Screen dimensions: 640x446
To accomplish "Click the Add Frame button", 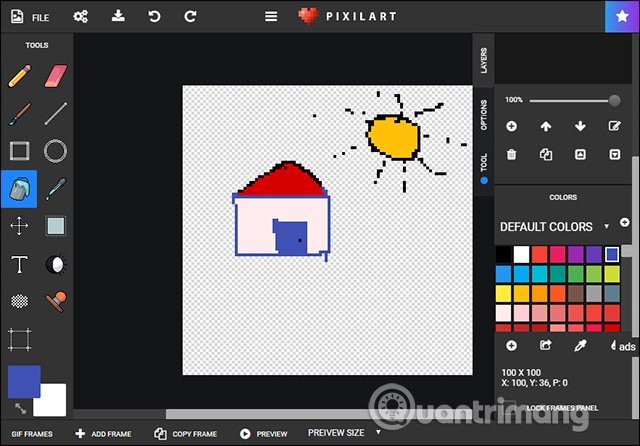I will [x=103, y=434].
